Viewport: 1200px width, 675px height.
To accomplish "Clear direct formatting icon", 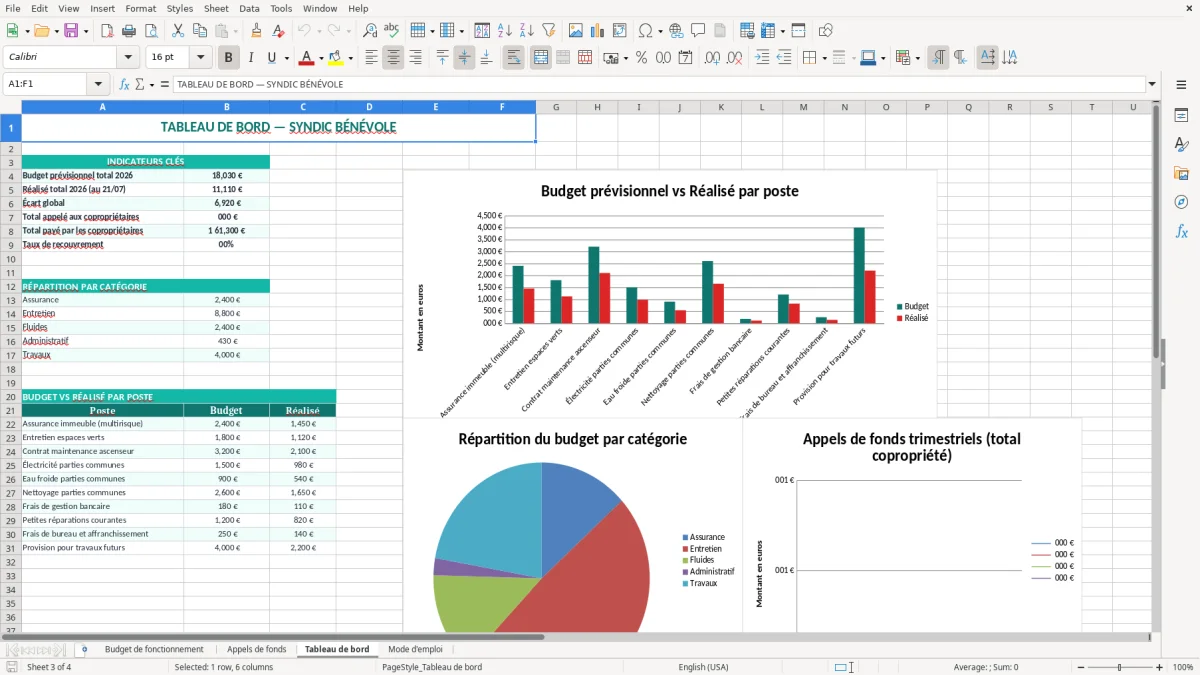I will click(x=278, y=31).
